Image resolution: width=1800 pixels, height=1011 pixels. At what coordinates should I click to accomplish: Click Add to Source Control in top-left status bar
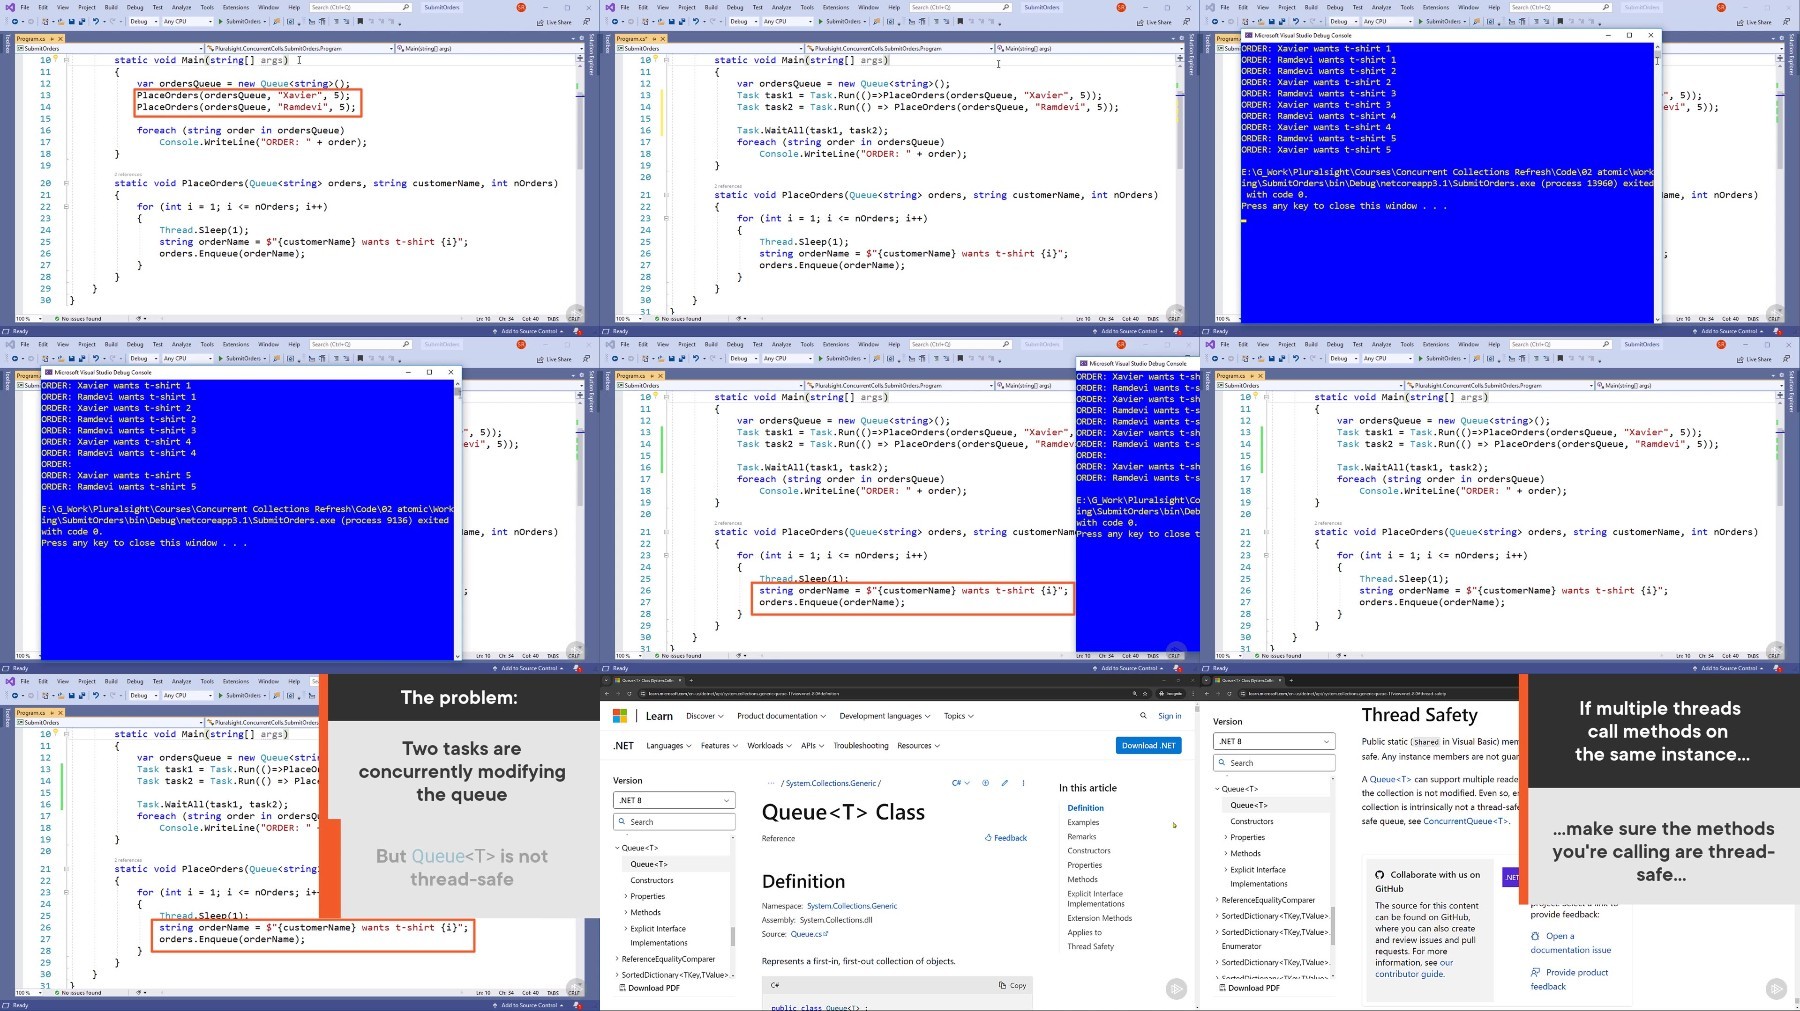[x=529, y=331]
